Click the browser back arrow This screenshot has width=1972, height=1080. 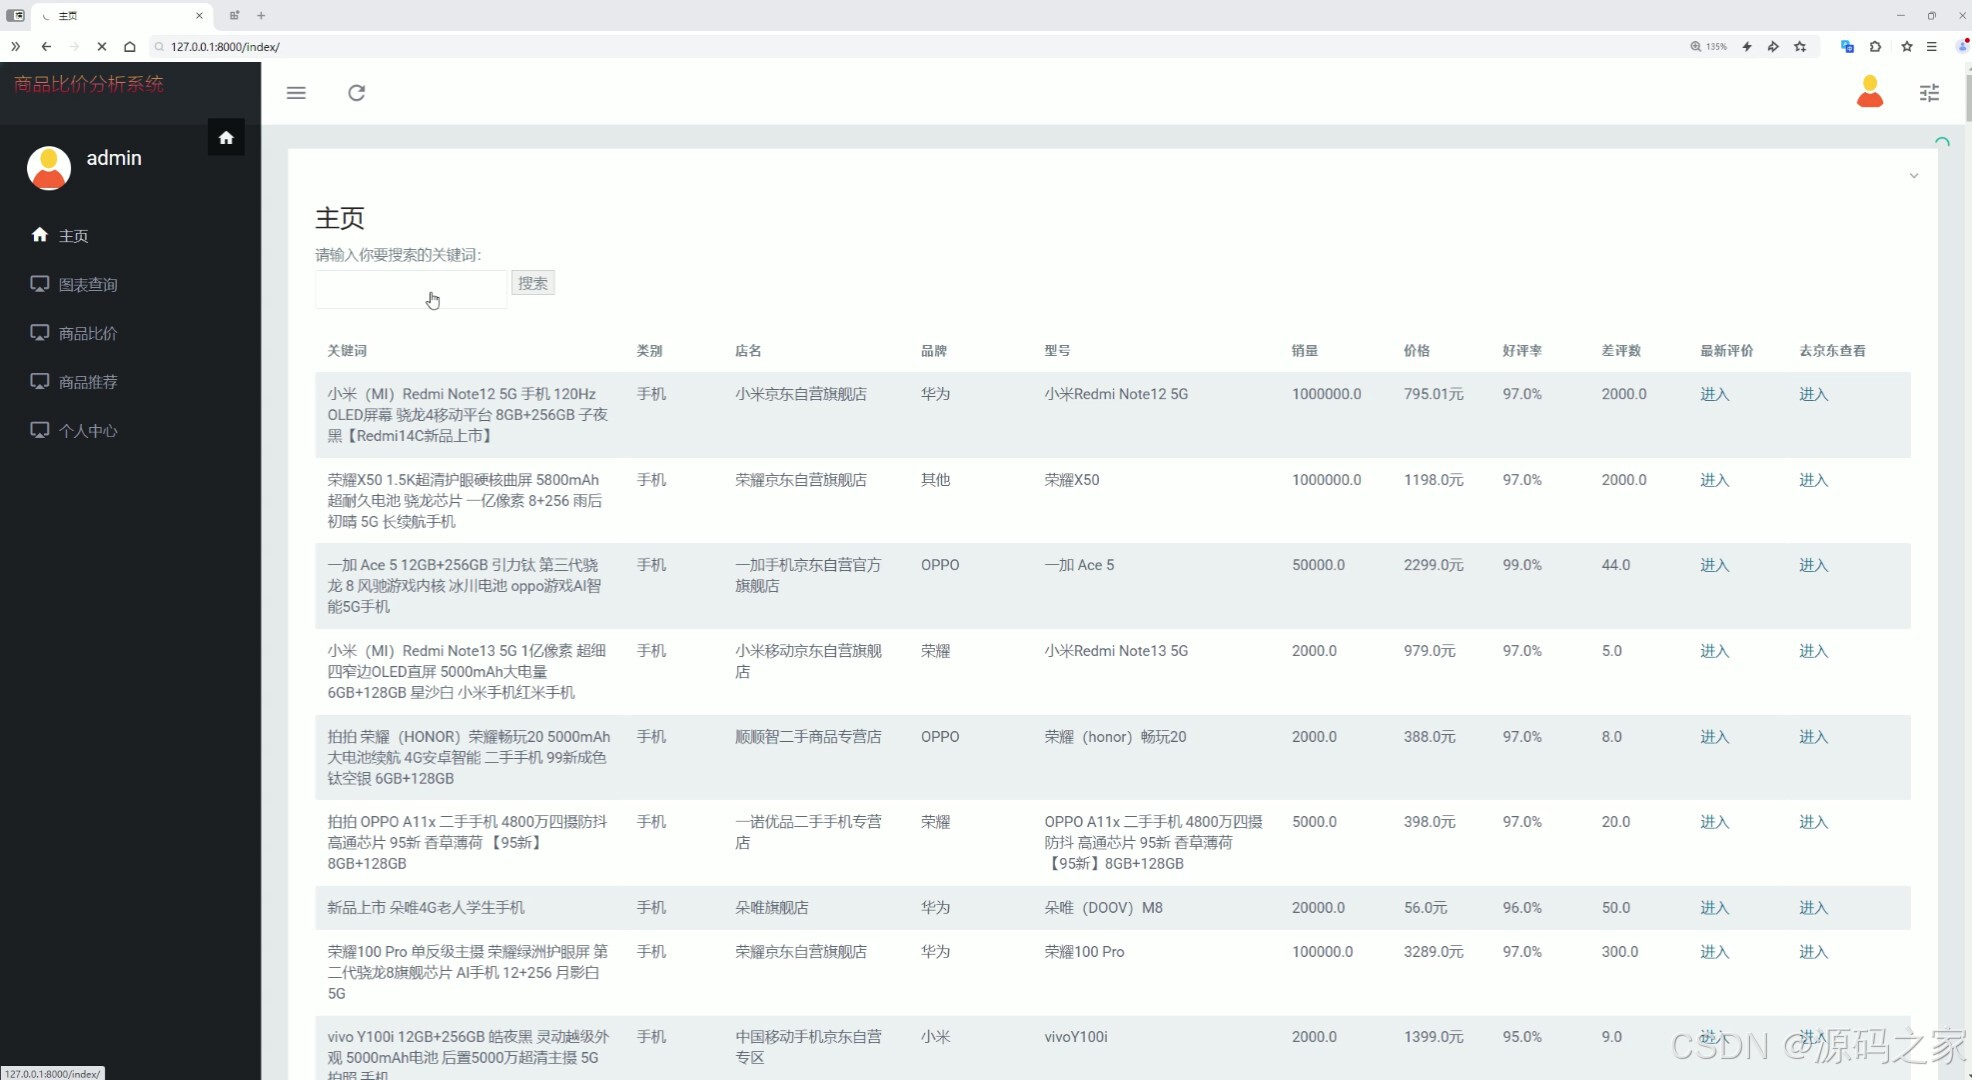tap(46, 47)
